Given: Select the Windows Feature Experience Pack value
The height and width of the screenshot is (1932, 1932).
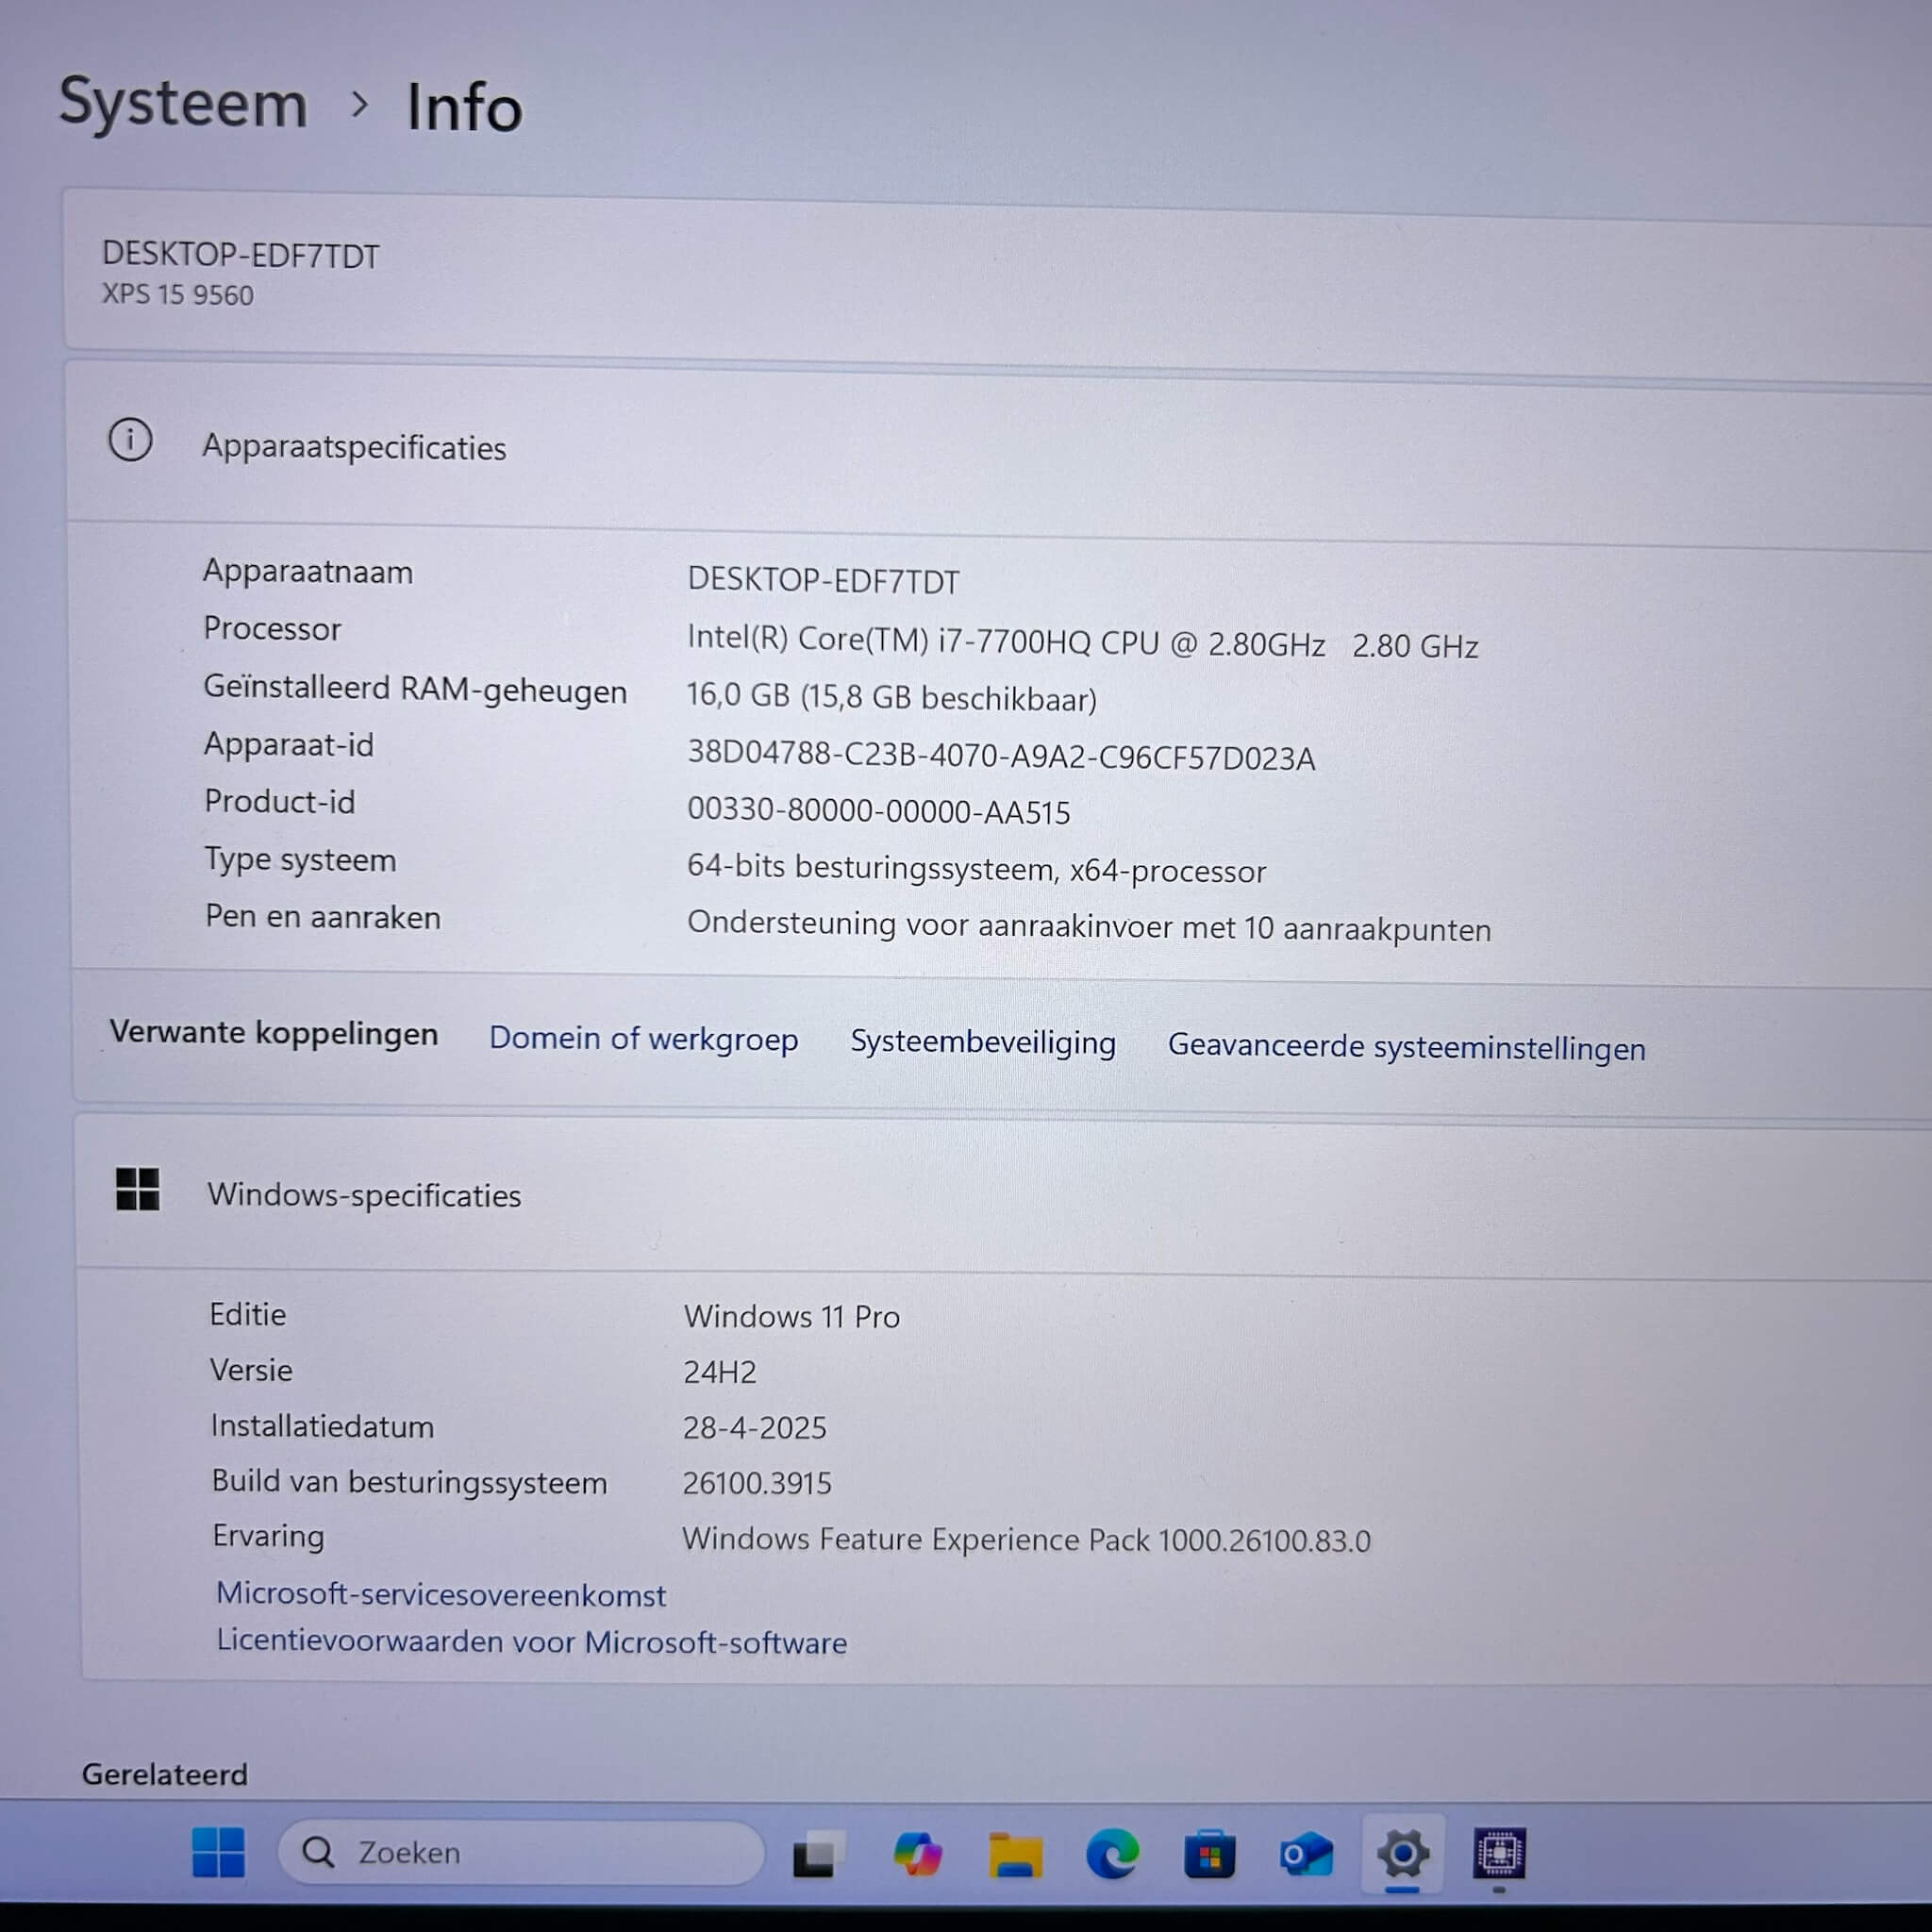Looking at the screenshot, I should (1026, 1539).
